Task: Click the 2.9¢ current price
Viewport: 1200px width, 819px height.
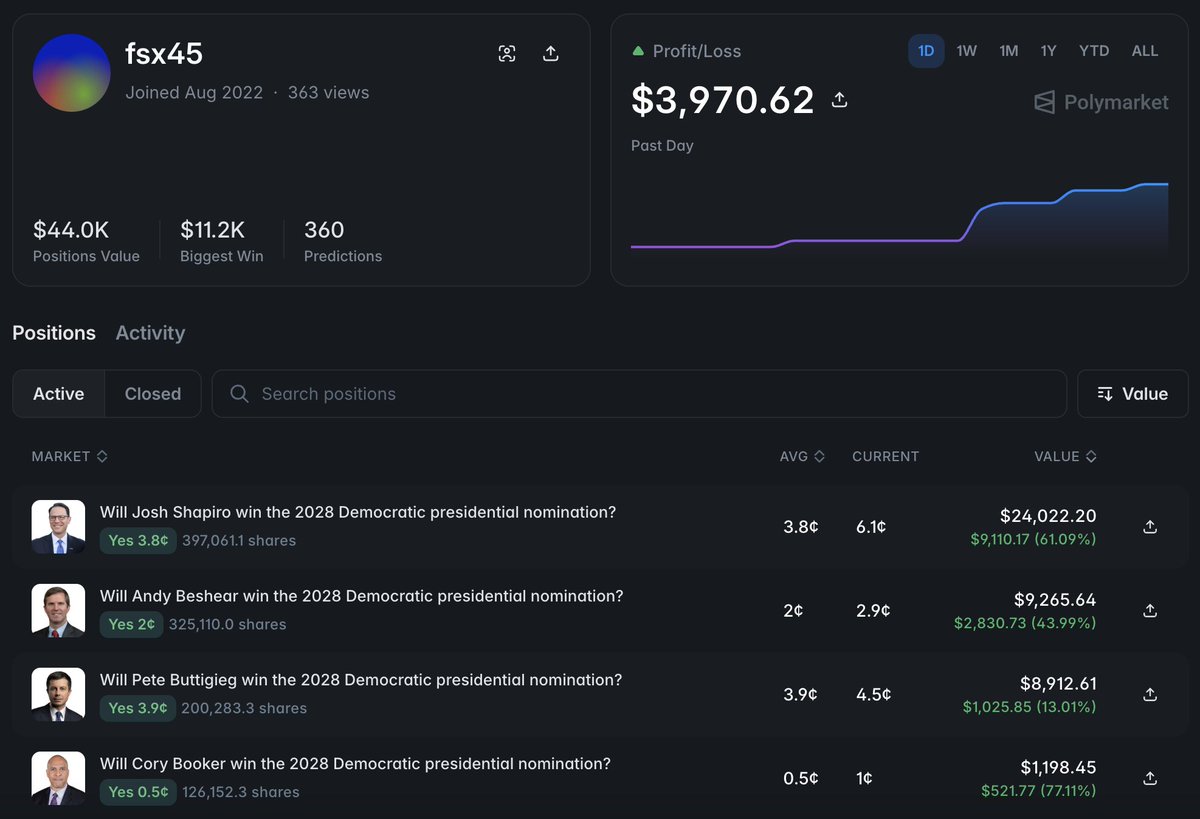Action: point(873,610)
